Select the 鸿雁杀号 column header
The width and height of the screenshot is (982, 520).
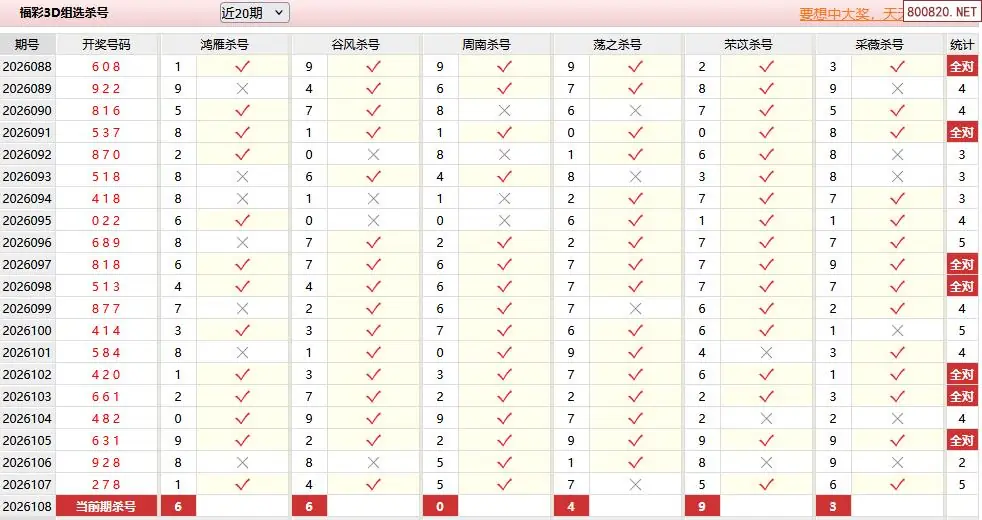click(x=224, y=45)
